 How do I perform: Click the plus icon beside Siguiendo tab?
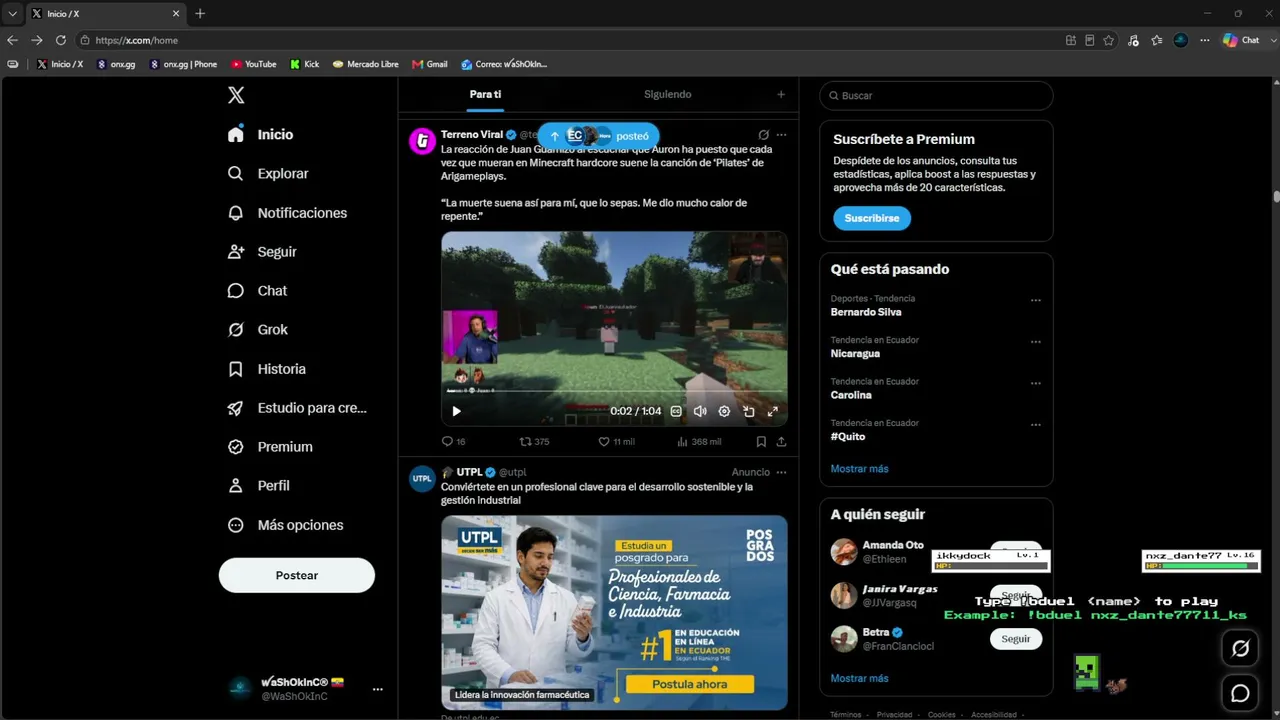pos(781,94)
